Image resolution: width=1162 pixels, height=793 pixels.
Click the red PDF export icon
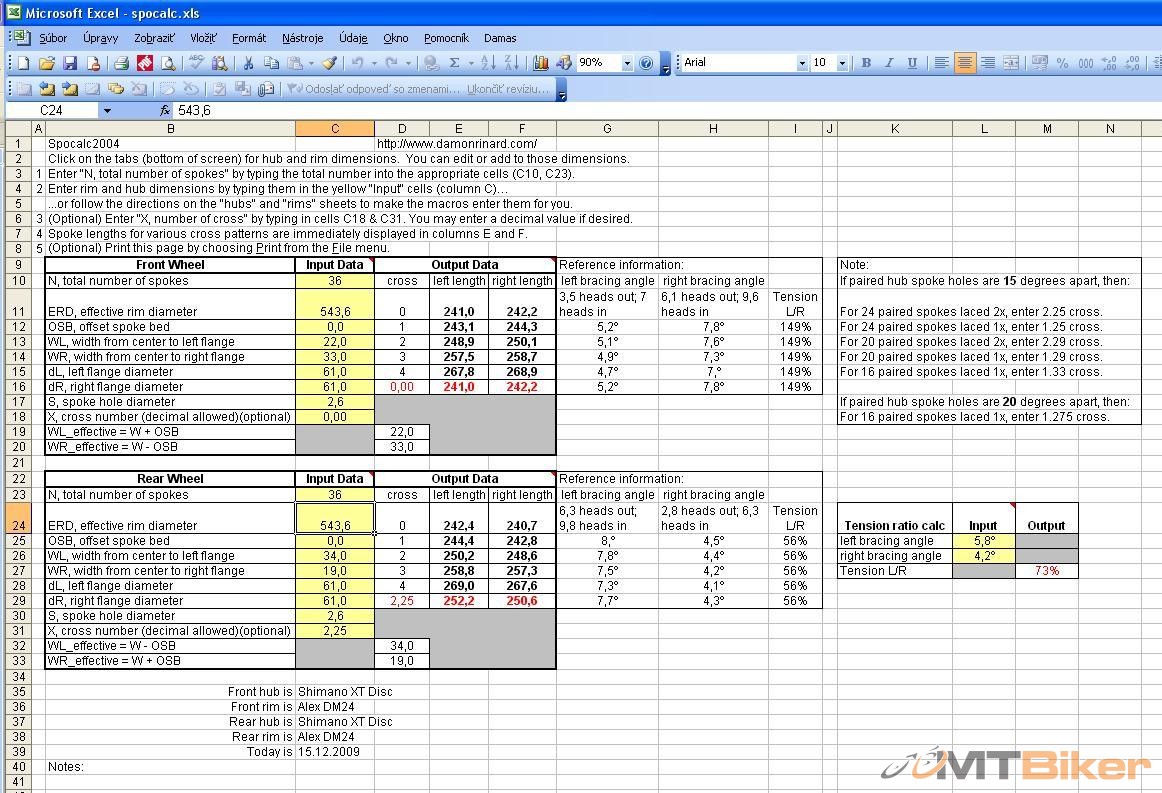click(145, 63)
